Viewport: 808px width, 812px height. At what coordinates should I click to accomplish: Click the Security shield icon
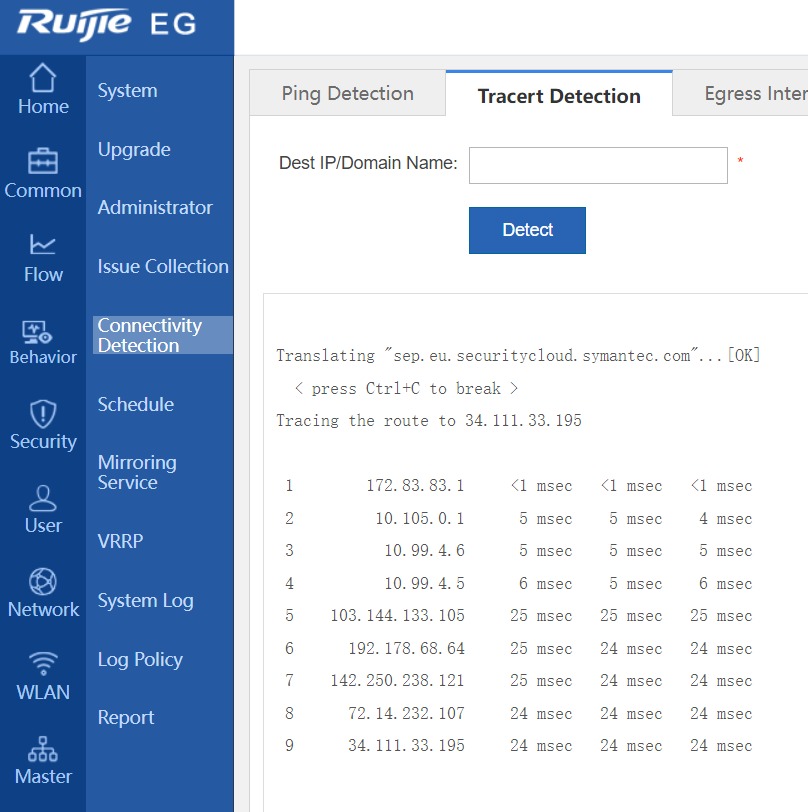42,413
